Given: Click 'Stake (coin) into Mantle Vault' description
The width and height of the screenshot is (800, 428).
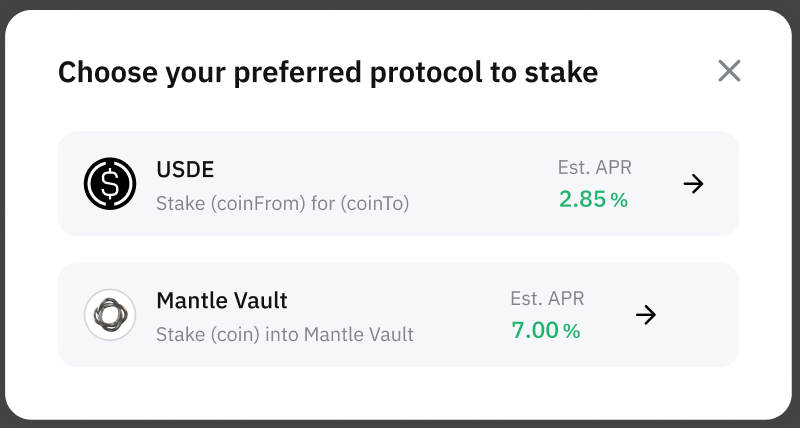Looking at the screenshot, I should [x=285, y=335].
